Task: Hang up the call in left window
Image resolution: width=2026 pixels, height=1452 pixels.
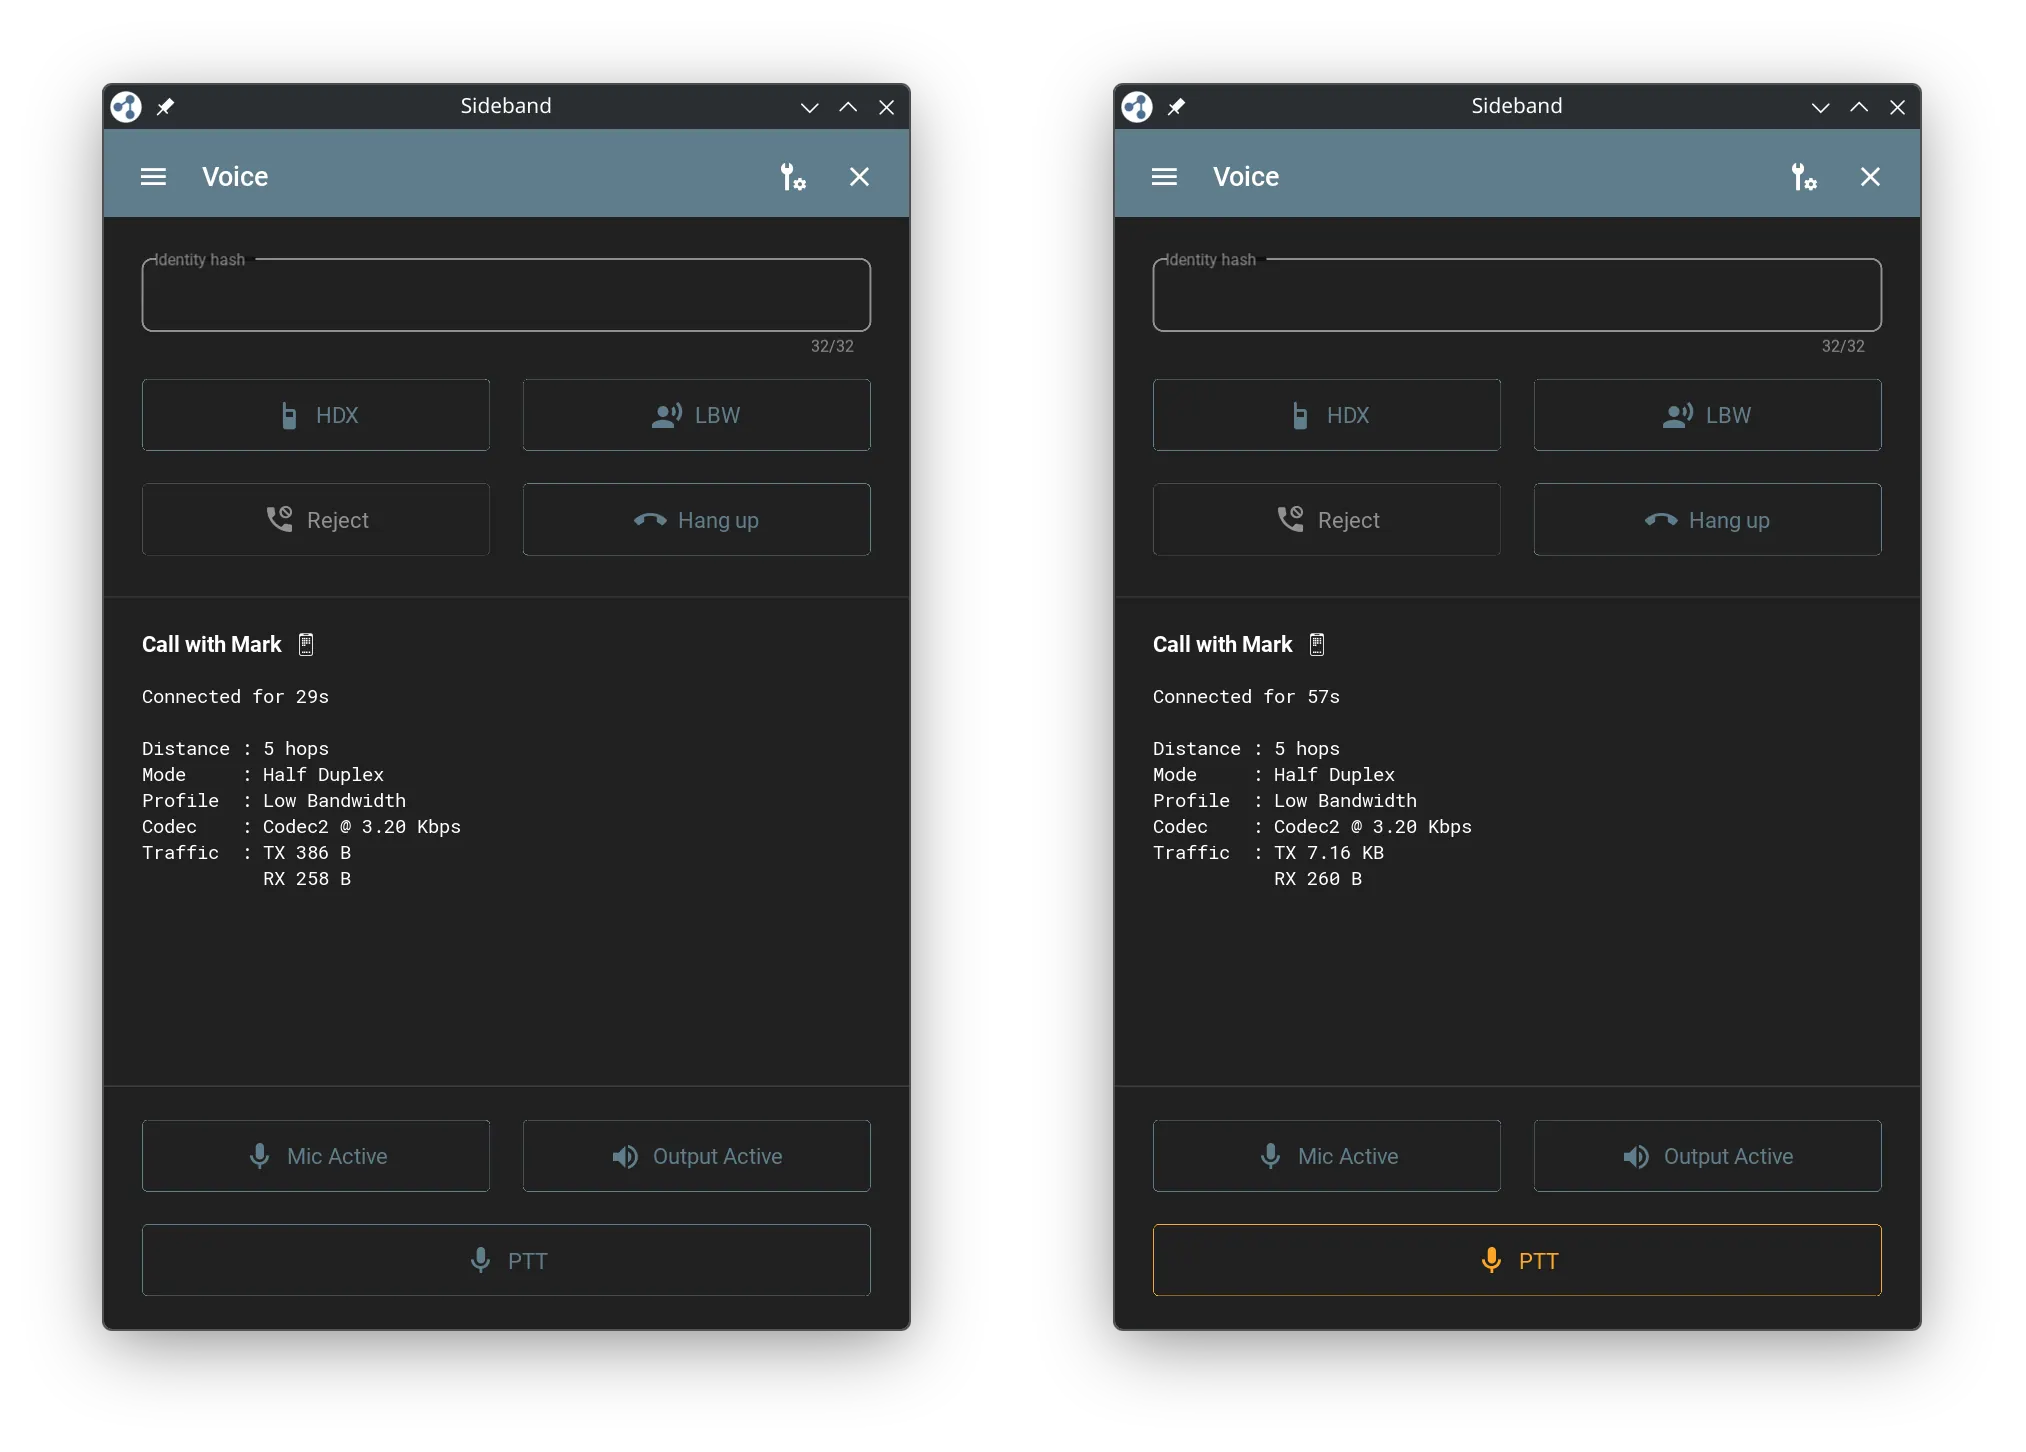Action: (x=697, y=520)
